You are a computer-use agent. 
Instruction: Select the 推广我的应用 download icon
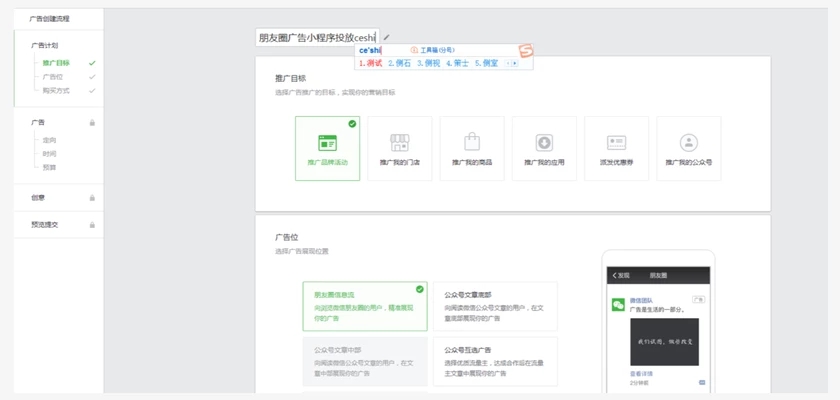click(544, 143)
